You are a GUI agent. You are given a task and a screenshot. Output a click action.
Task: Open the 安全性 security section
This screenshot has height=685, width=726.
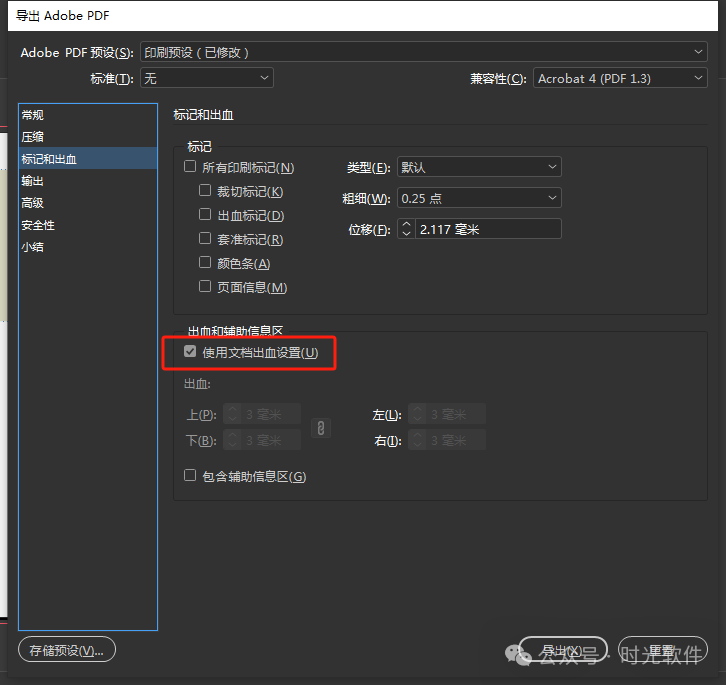pyautogui.click(x=38, y=225)
